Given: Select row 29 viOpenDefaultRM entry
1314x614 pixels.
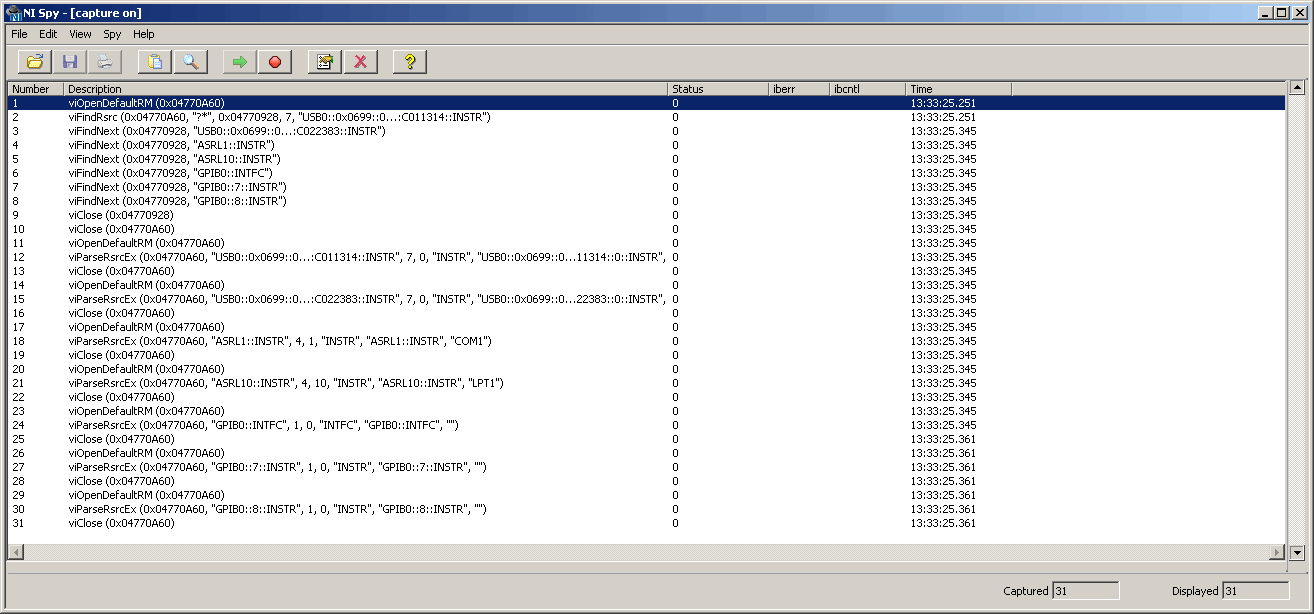Looking at the screenshot, I should (x=646, y=495).
